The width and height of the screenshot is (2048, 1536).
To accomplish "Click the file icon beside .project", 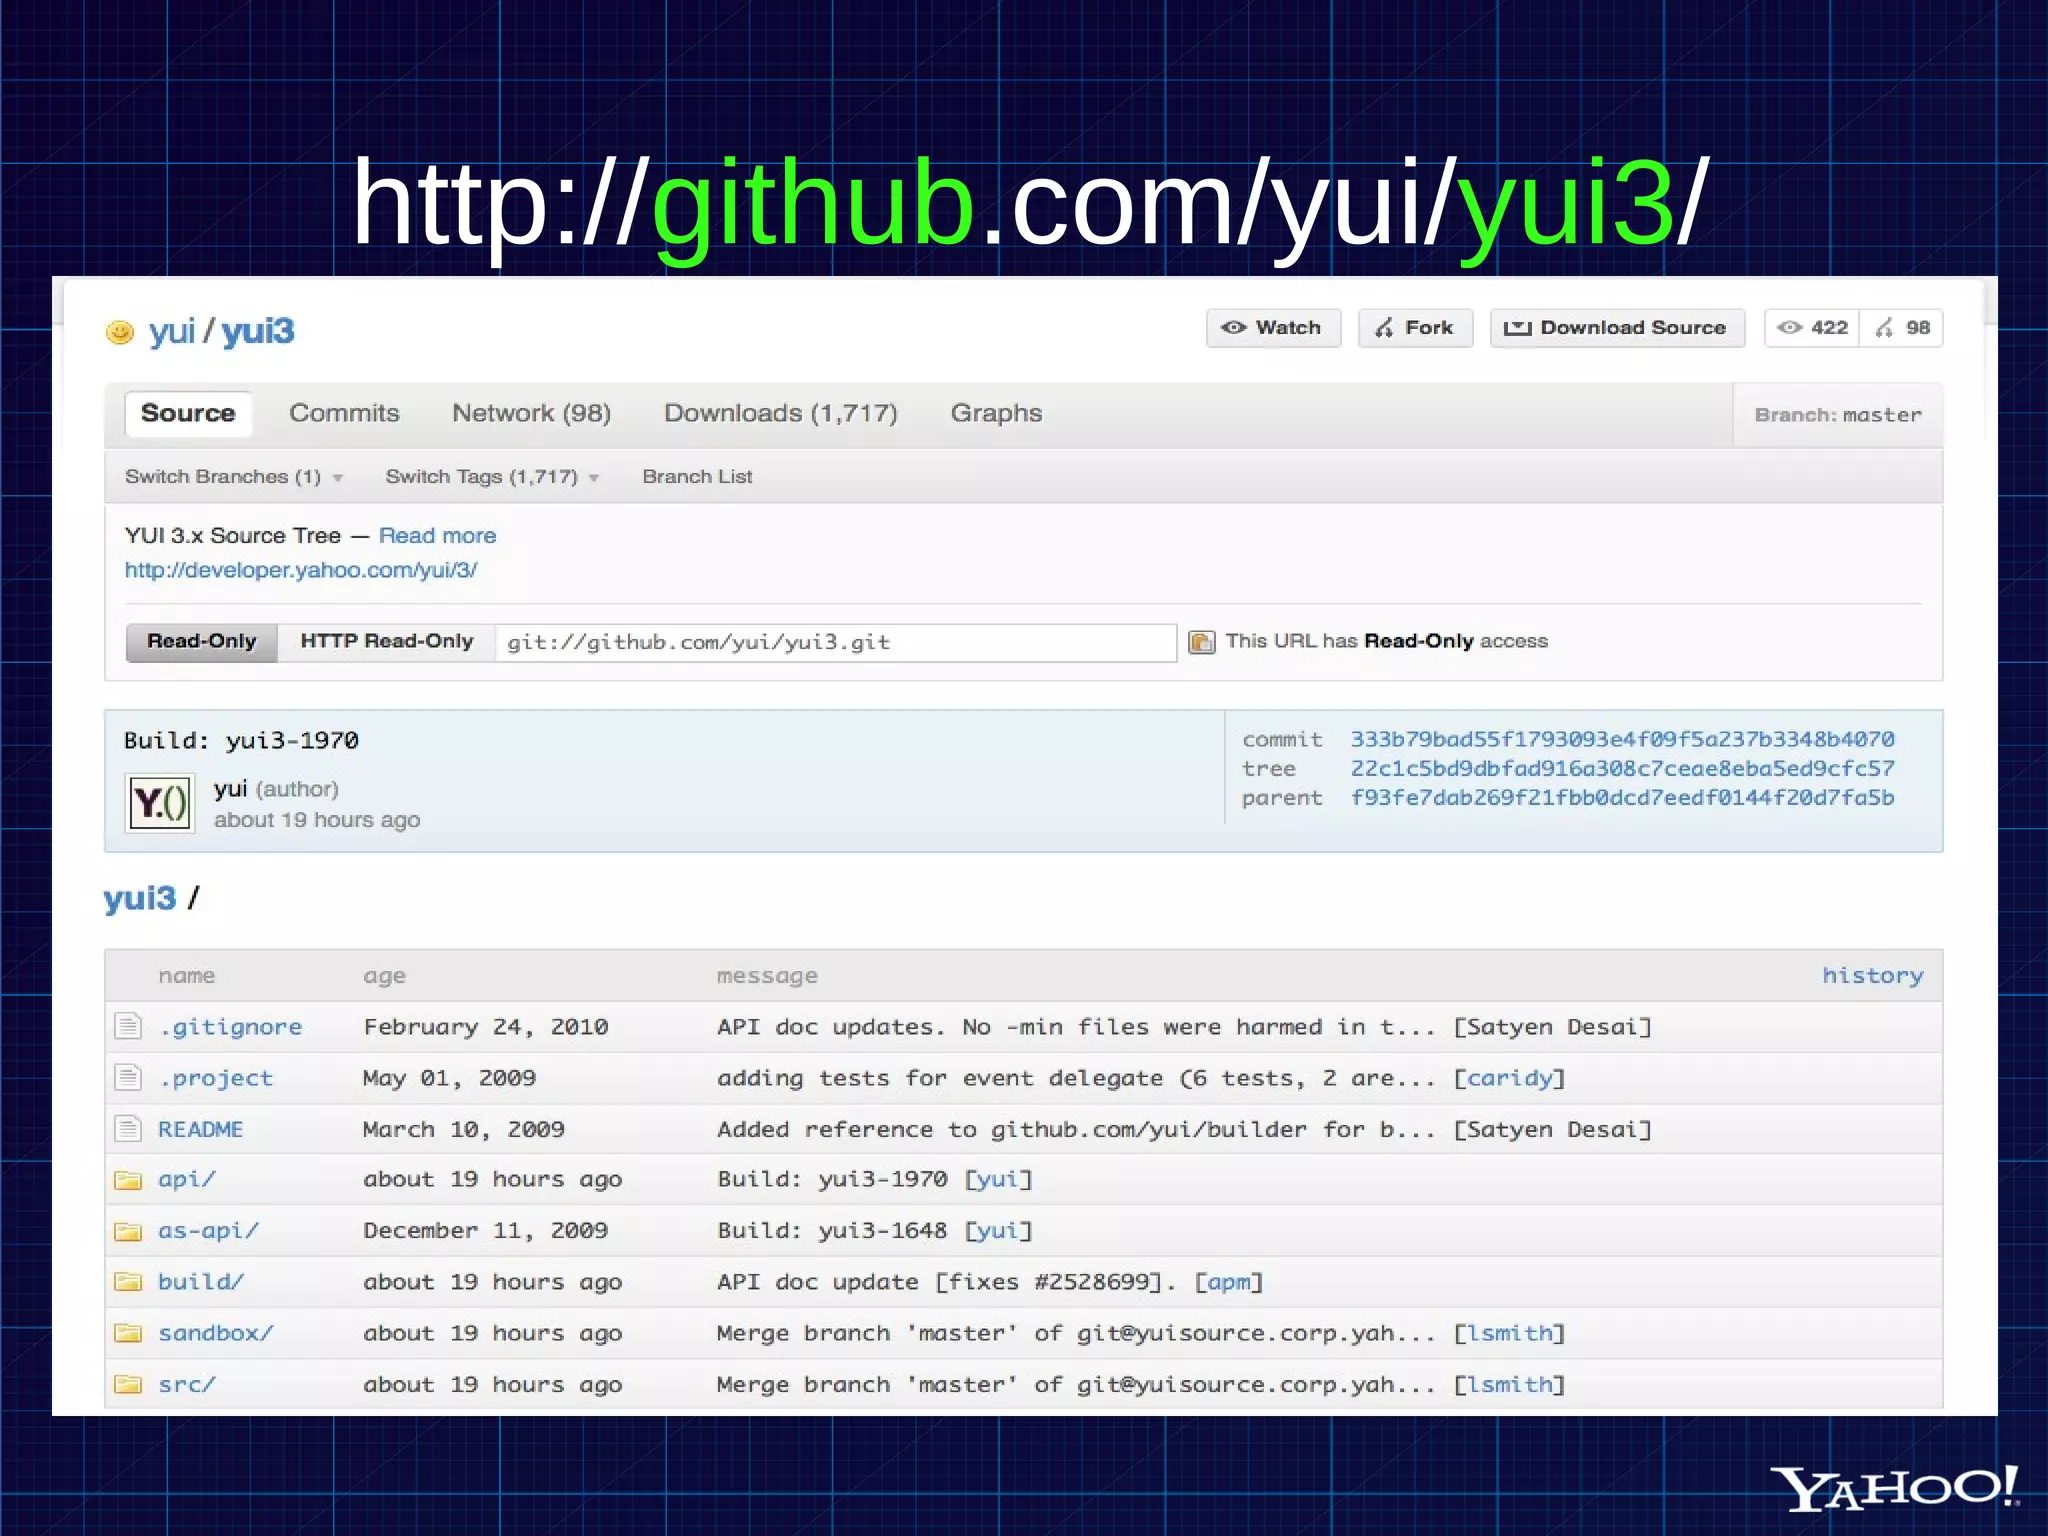I will [x=128, y=1077].
